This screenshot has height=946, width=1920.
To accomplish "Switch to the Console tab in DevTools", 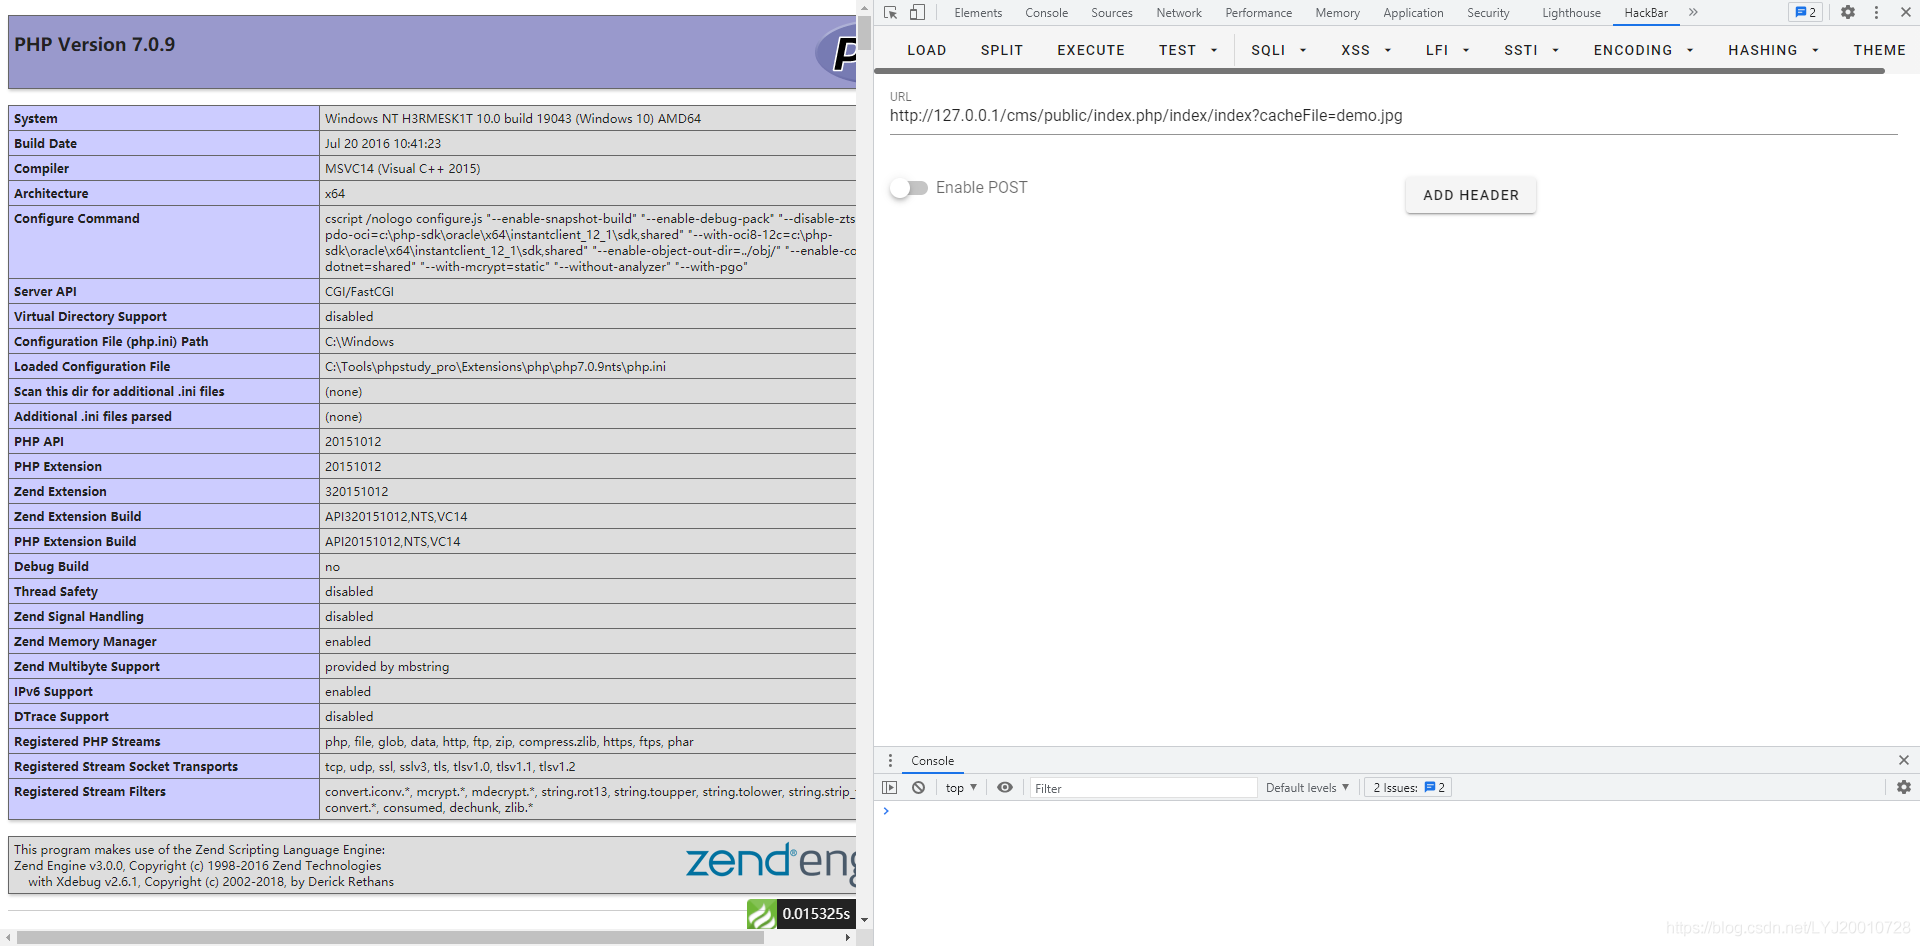I will click(1046, 13).
